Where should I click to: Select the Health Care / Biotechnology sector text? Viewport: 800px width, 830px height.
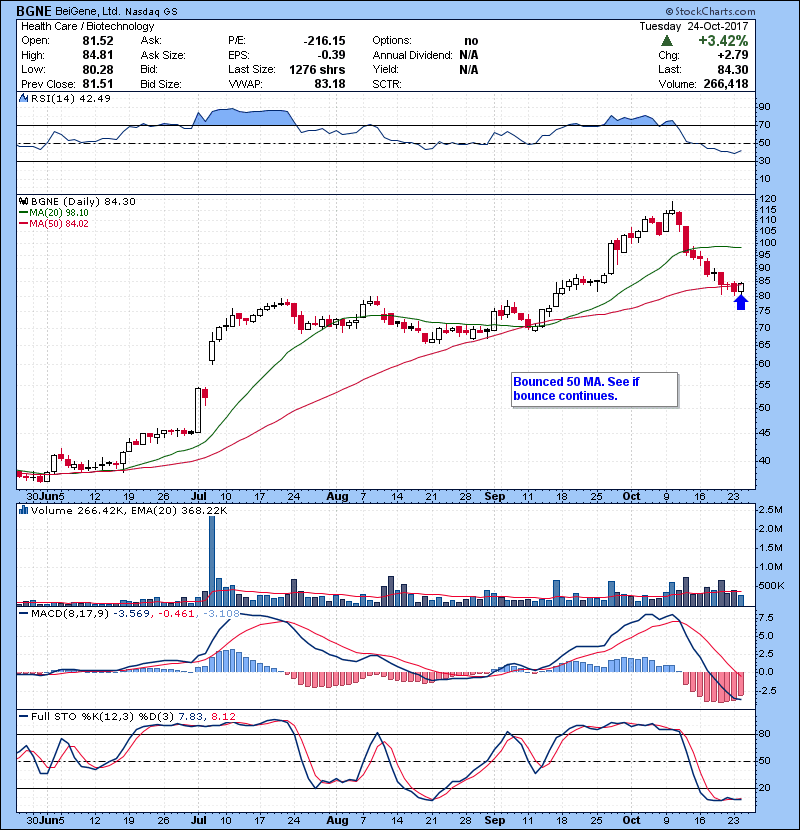tap(88, 26)
